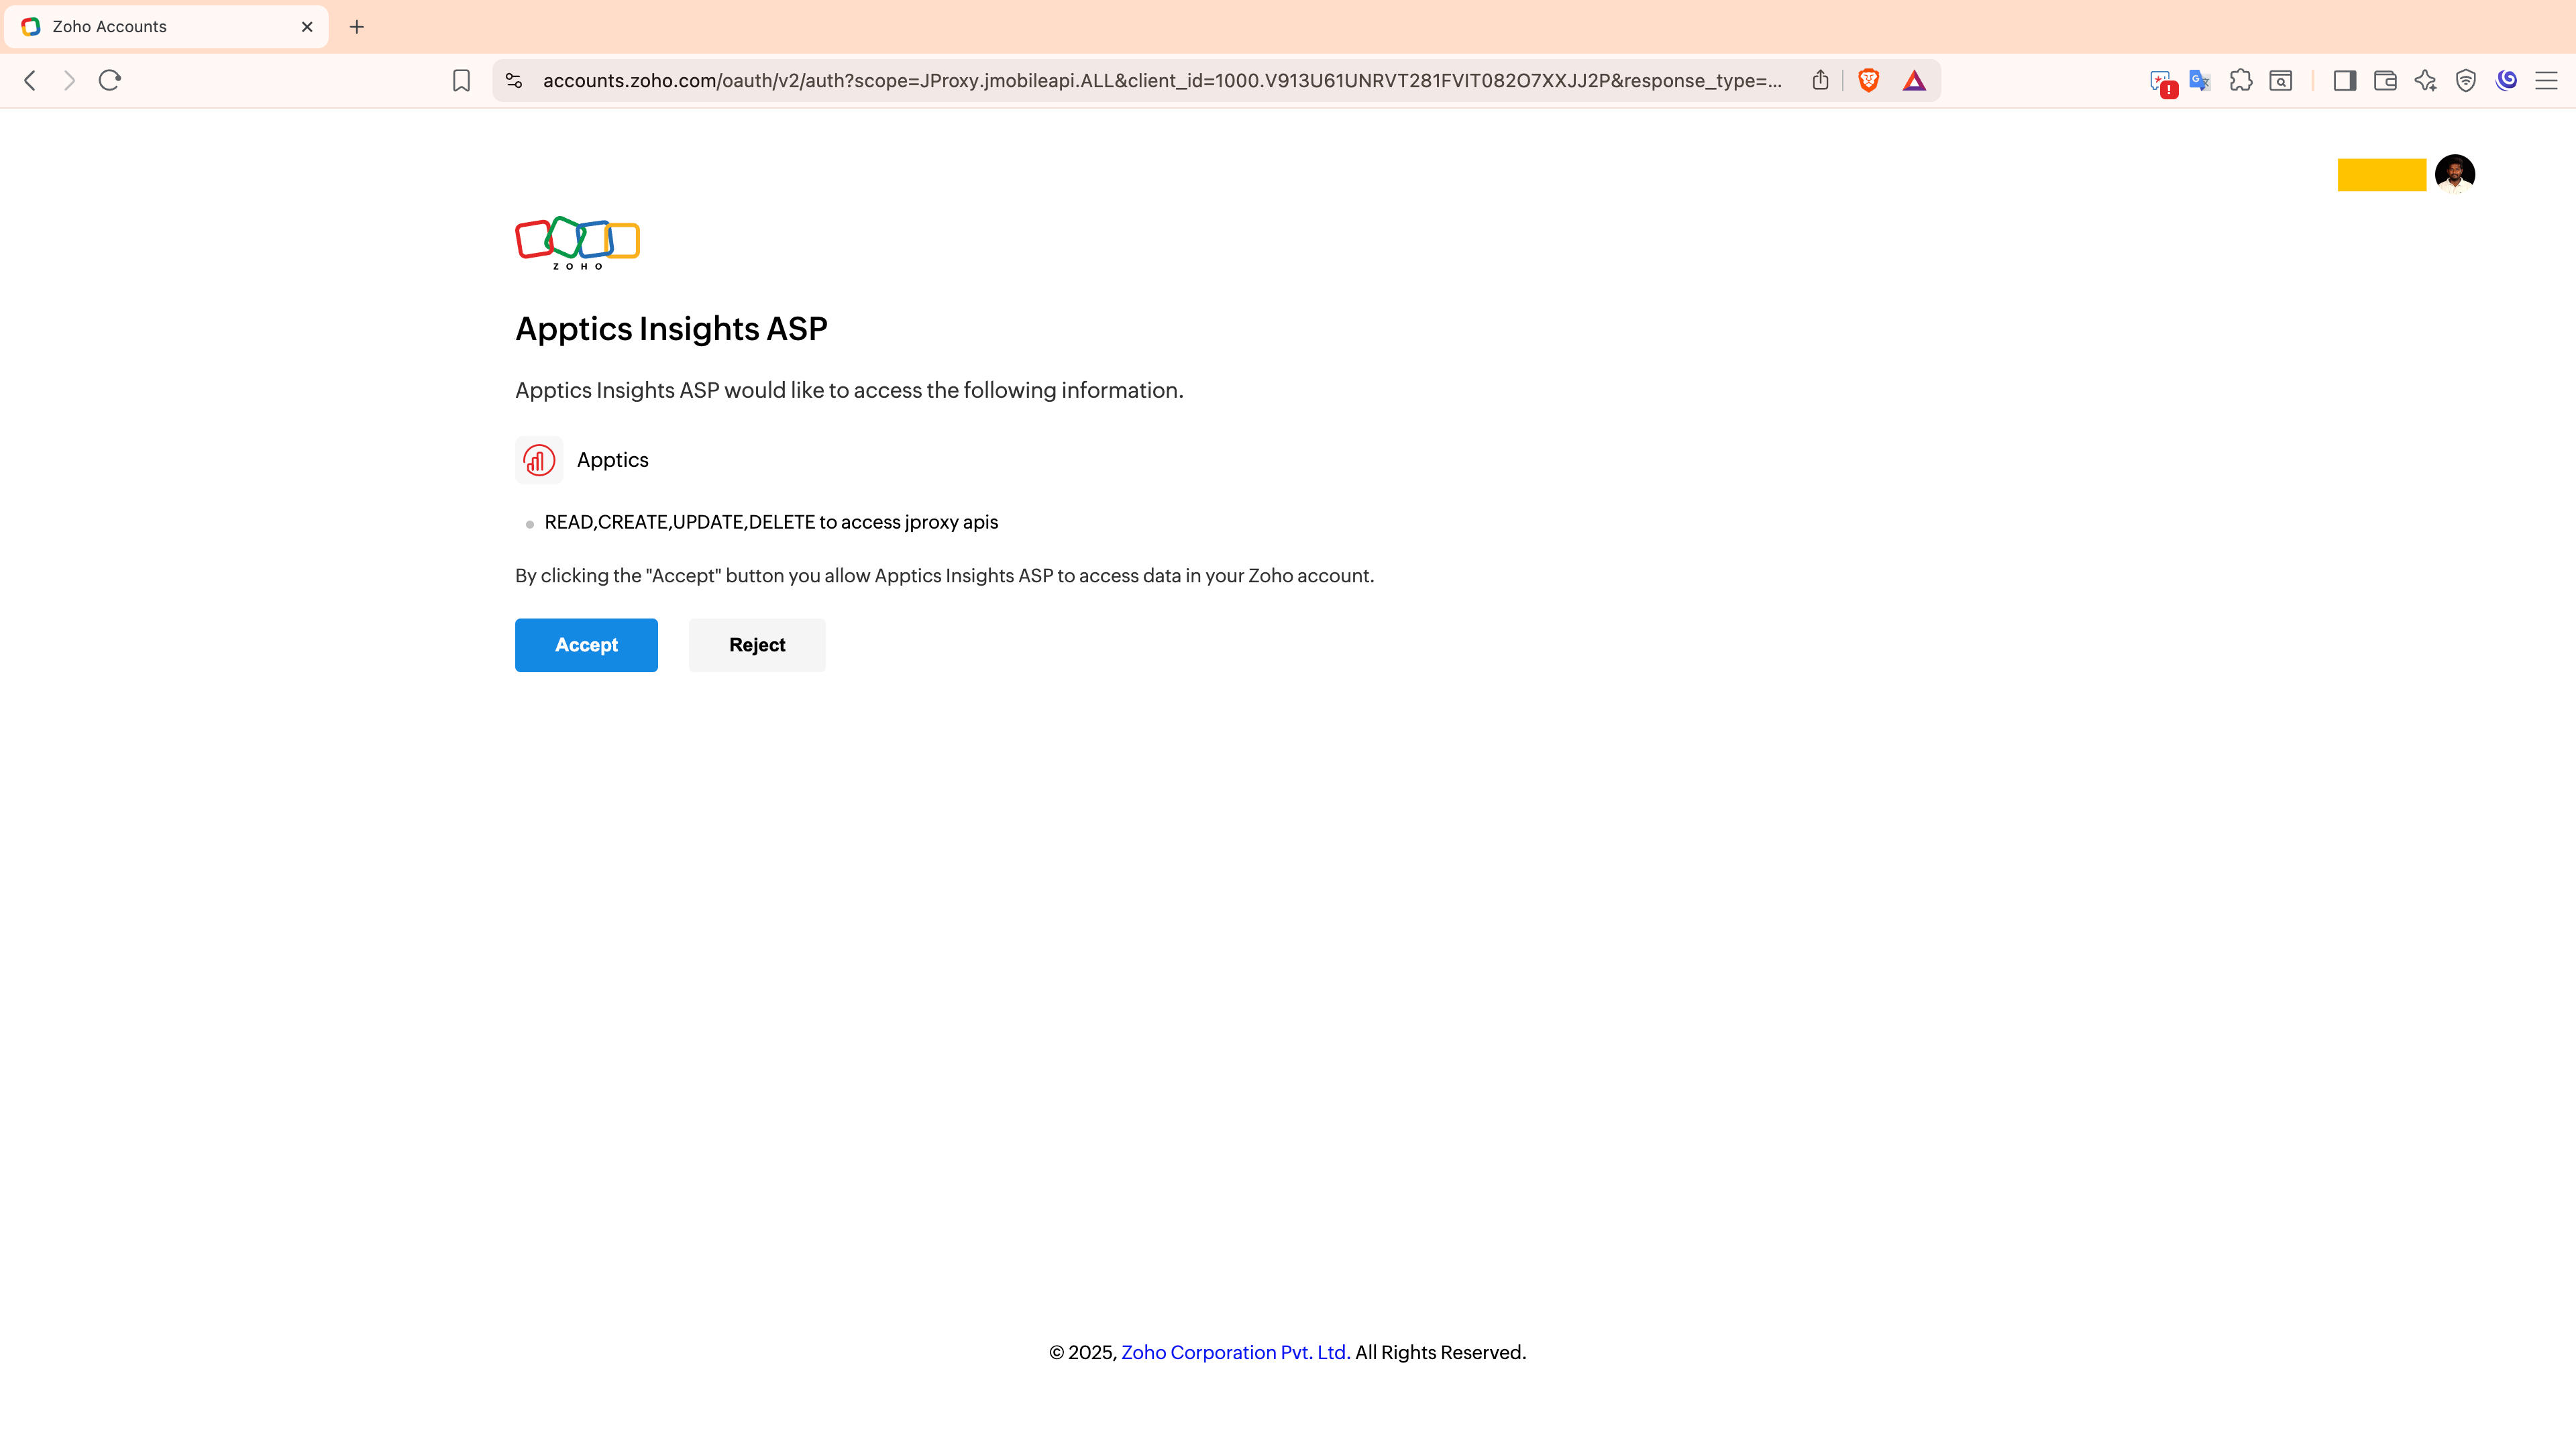Open the user profile avatar menu
Image resolution: width=2576 pixels, height=1449 pixels.
[x=2455, y=174]
